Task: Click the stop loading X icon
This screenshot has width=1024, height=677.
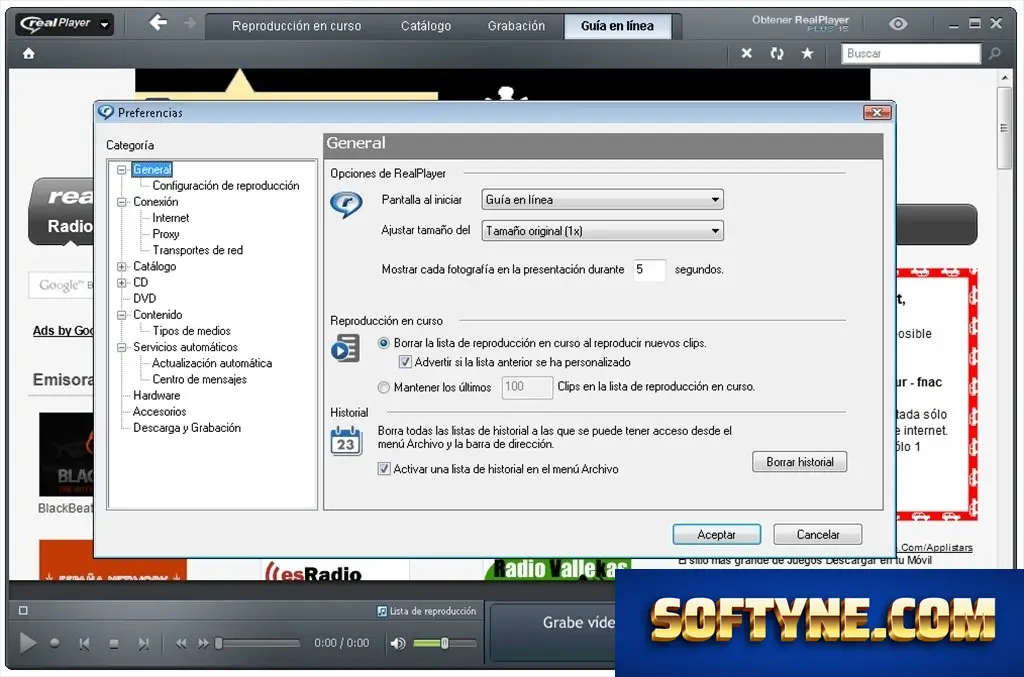Action: click(x=746, y=54)
